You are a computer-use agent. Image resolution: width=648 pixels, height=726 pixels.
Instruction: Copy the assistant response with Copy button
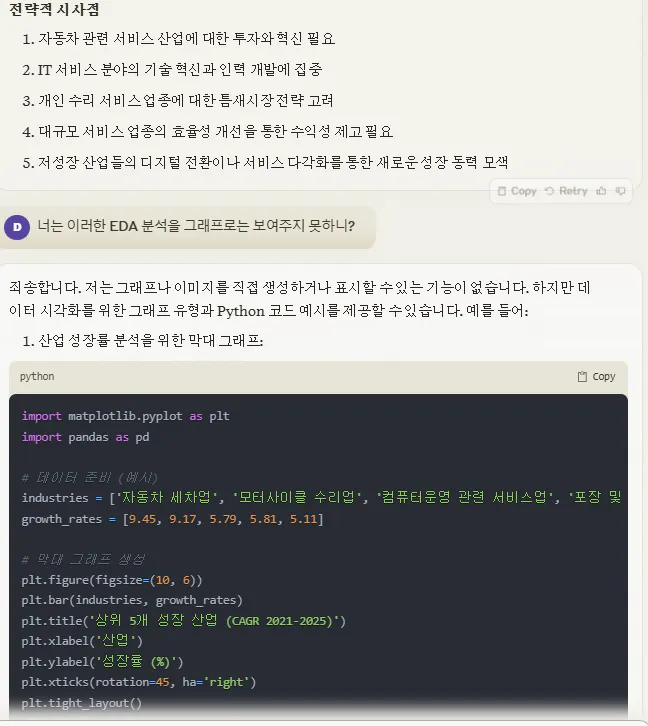(x=517, y=191)
